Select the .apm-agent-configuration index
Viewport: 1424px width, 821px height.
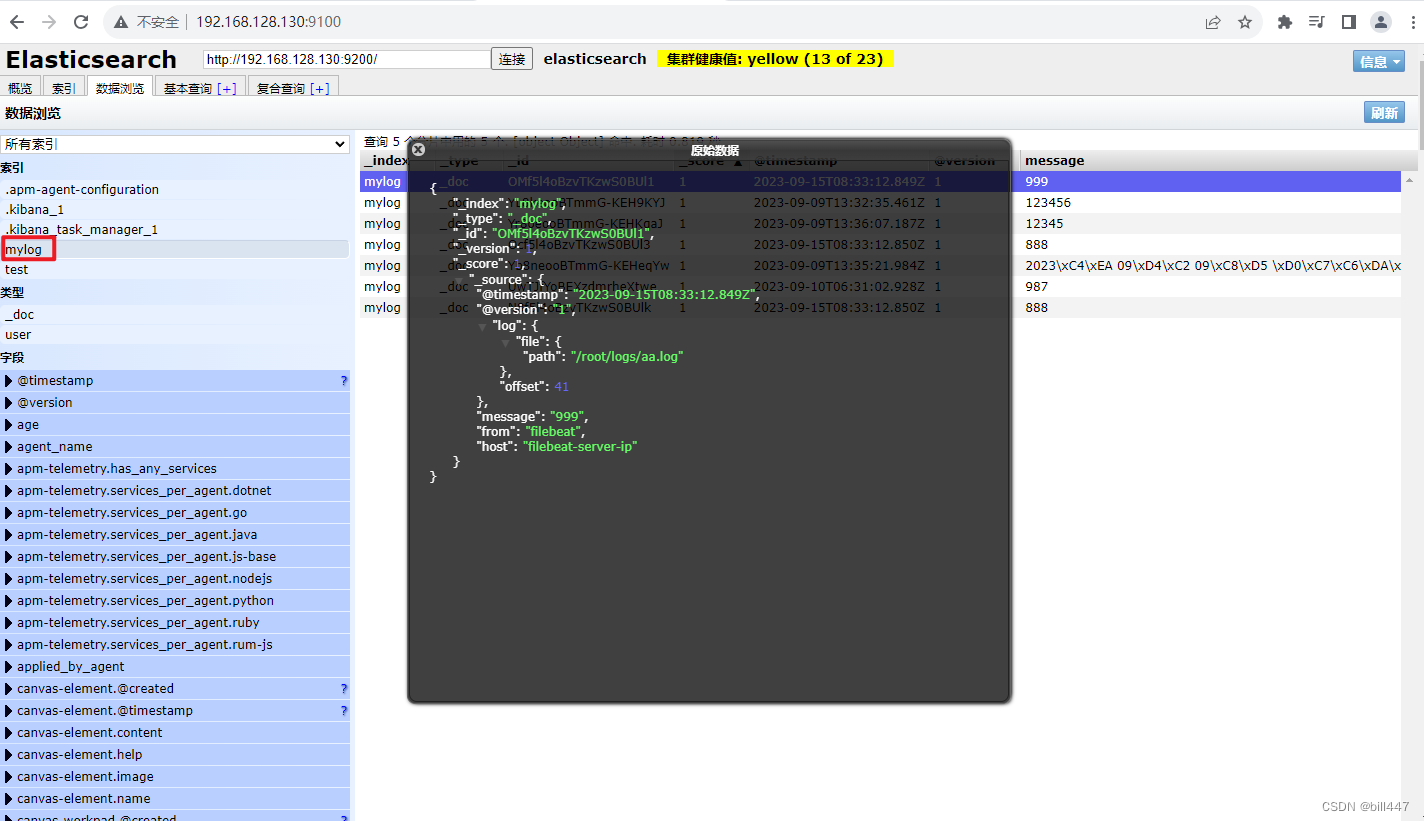click(x=175, y=189)
